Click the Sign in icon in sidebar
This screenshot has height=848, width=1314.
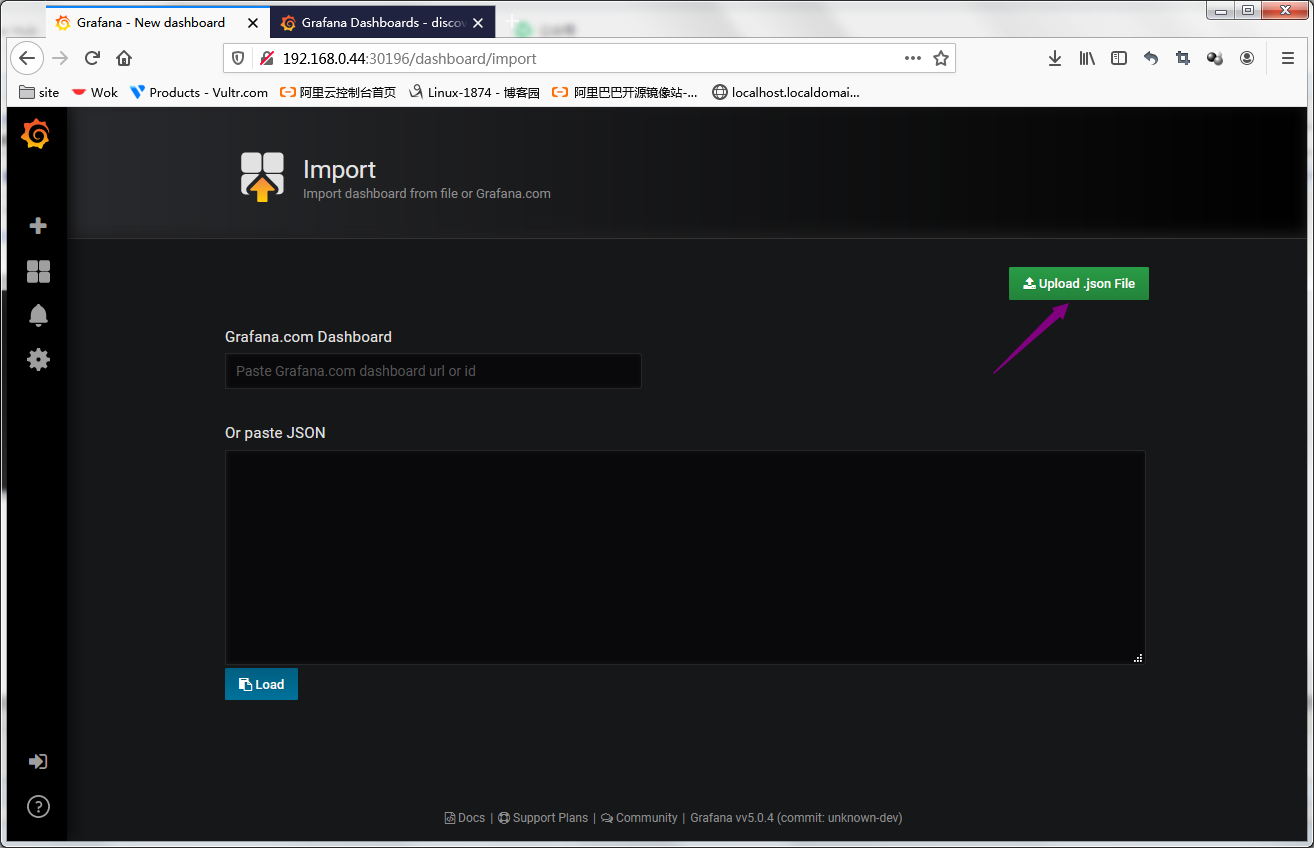pos(38,762)
